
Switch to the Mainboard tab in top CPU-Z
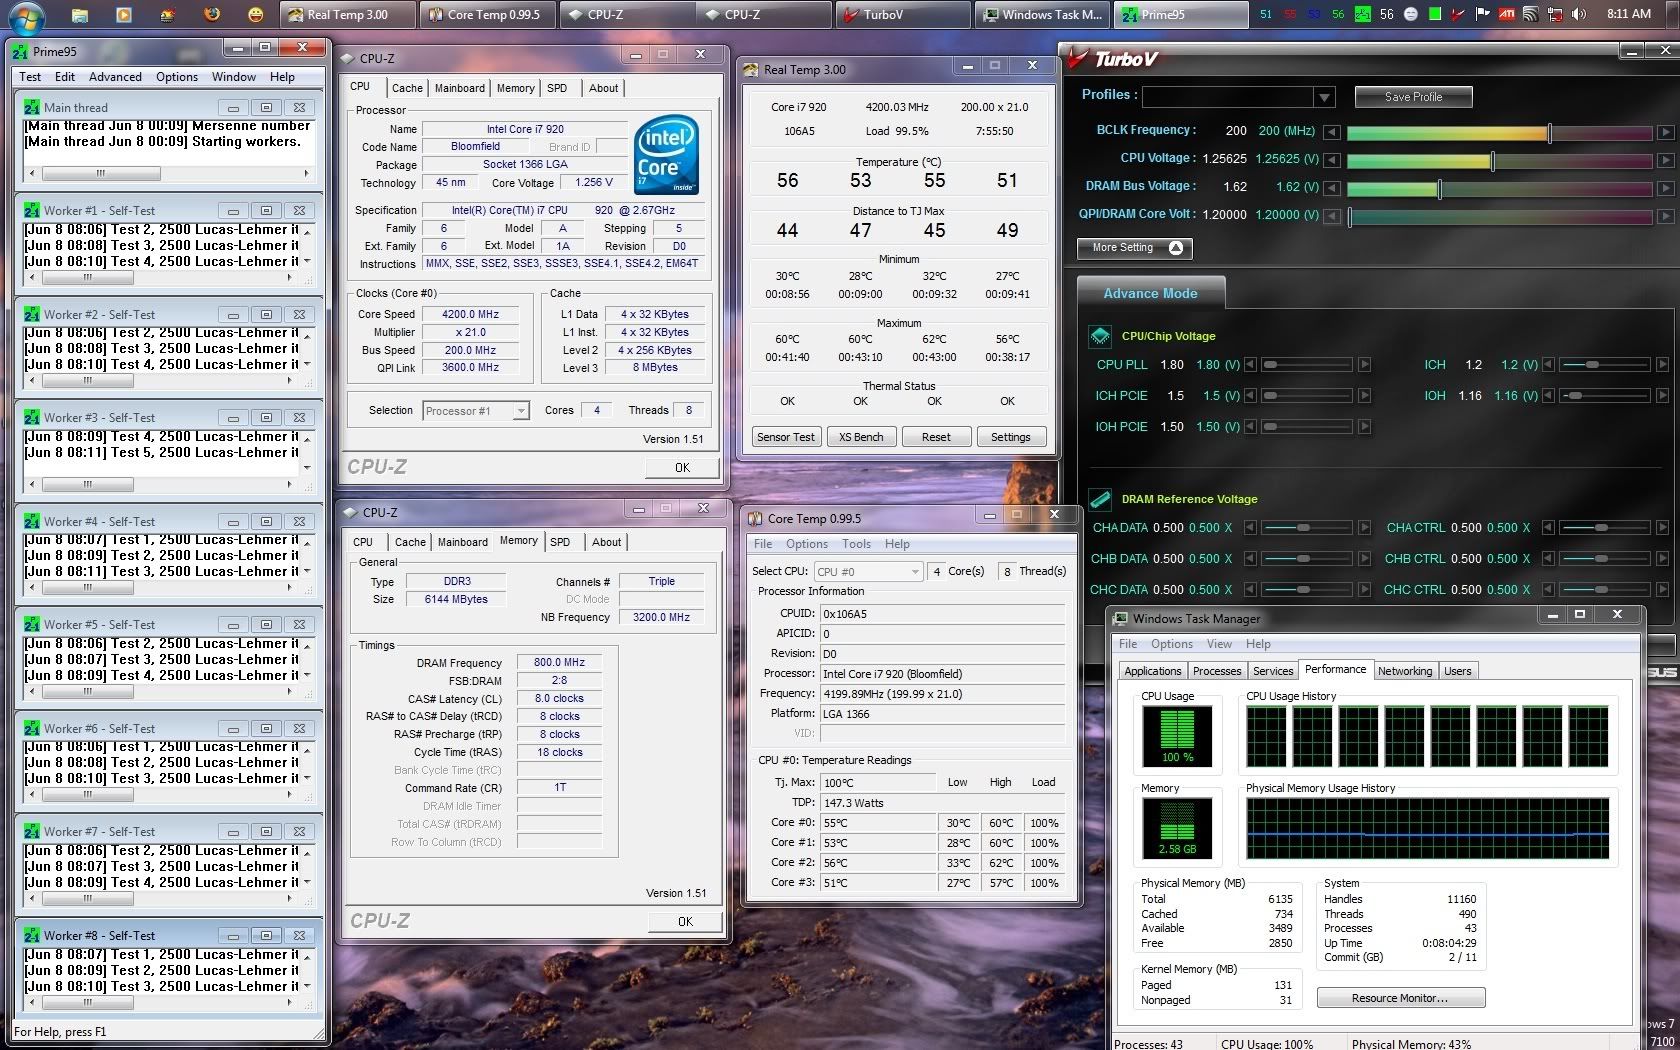click(x=460, y=88)
